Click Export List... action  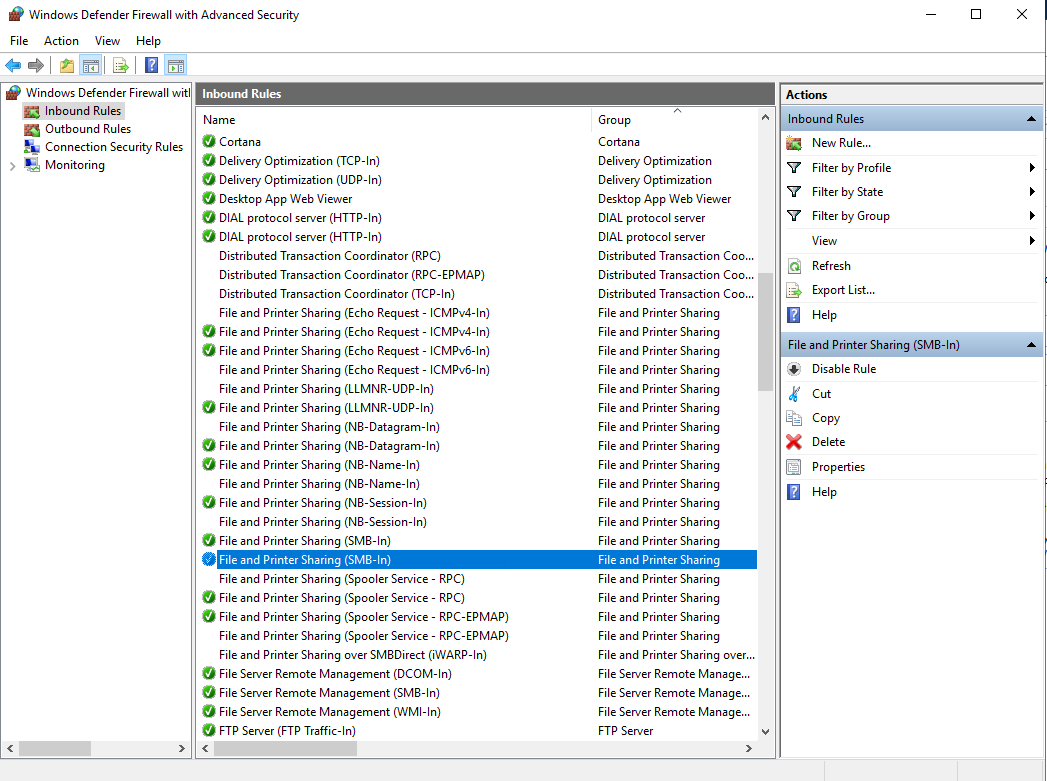pyautogui.click(x=843, y=290)
